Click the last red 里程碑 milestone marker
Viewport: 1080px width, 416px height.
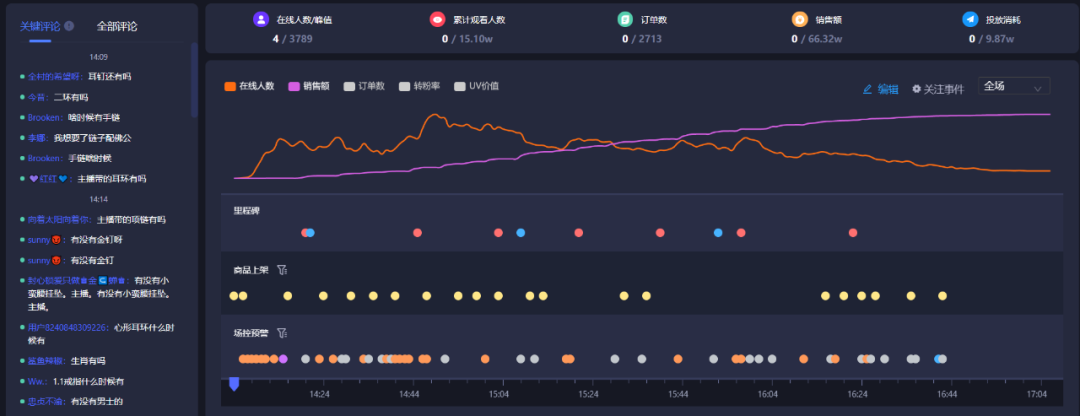pos(853,233)
